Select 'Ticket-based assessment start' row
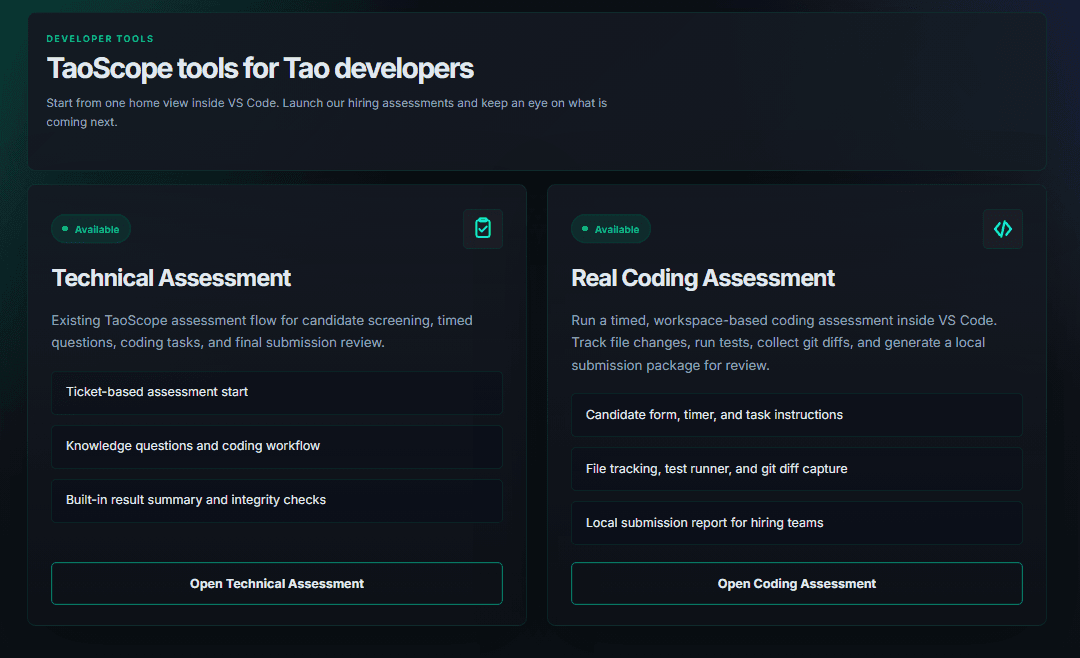This screenshot has height=658, width=1080. [277, 393]
